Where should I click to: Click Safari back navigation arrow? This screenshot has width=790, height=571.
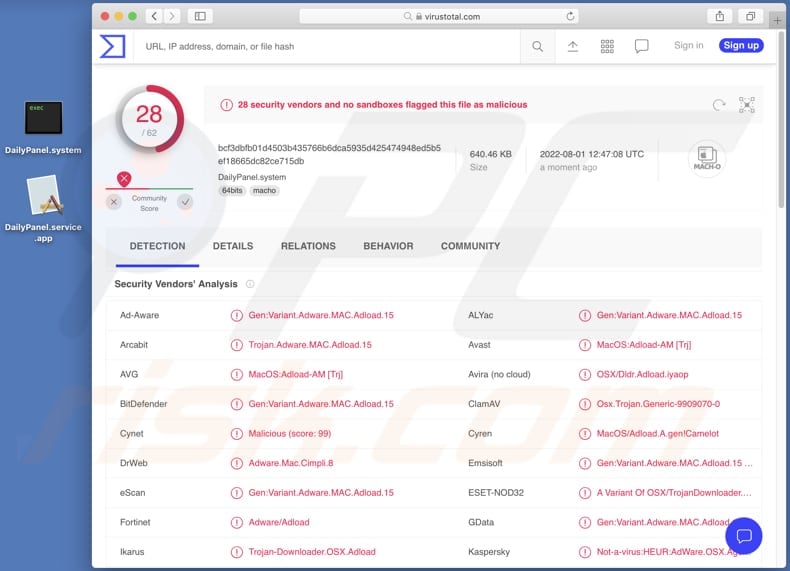coord(155,16)
